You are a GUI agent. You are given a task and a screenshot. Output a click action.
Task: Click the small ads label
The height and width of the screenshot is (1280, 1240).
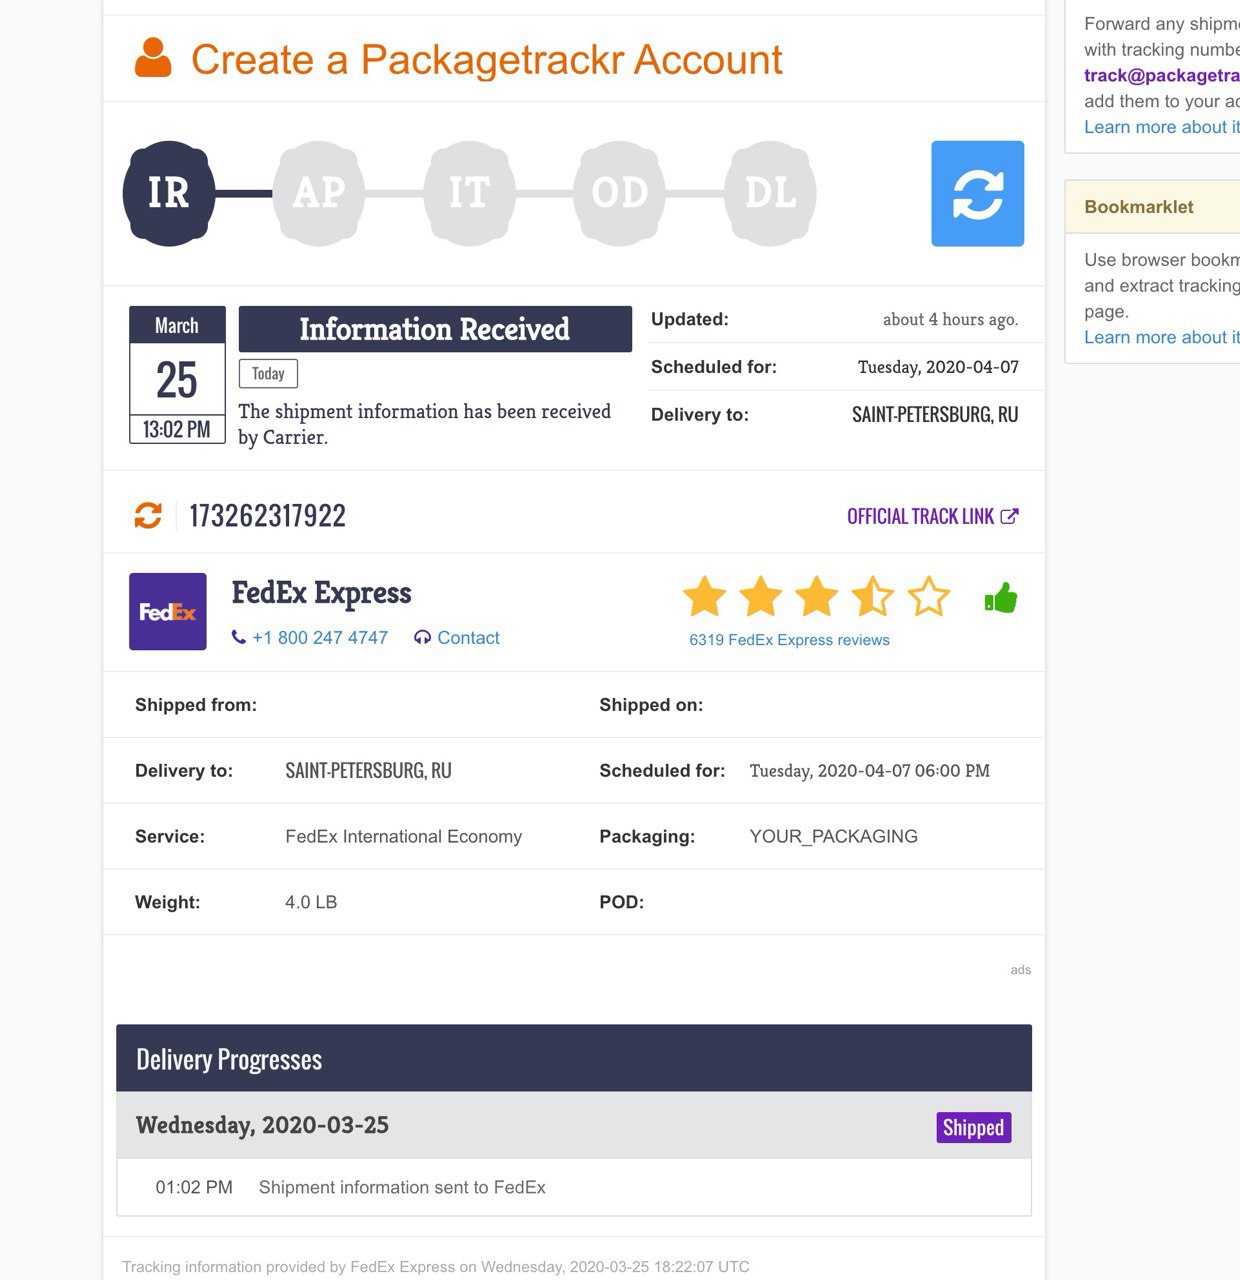pos(1020,970)
